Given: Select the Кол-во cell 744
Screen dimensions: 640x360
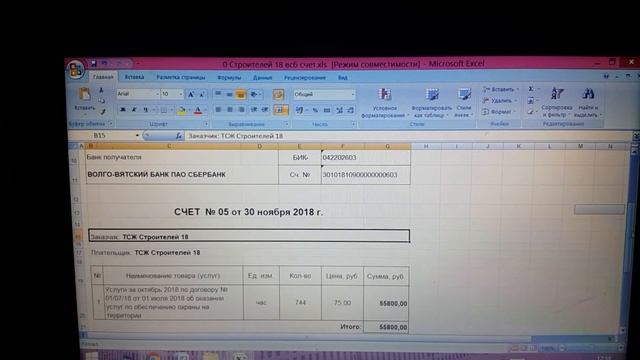Looking at the screenshot, I should [x=300, y=302].
